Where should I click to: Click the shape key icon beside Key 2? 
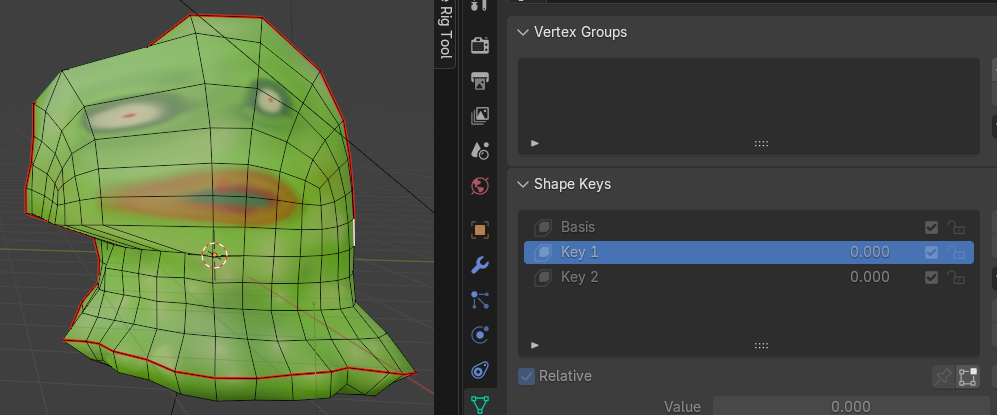point(542,277)
